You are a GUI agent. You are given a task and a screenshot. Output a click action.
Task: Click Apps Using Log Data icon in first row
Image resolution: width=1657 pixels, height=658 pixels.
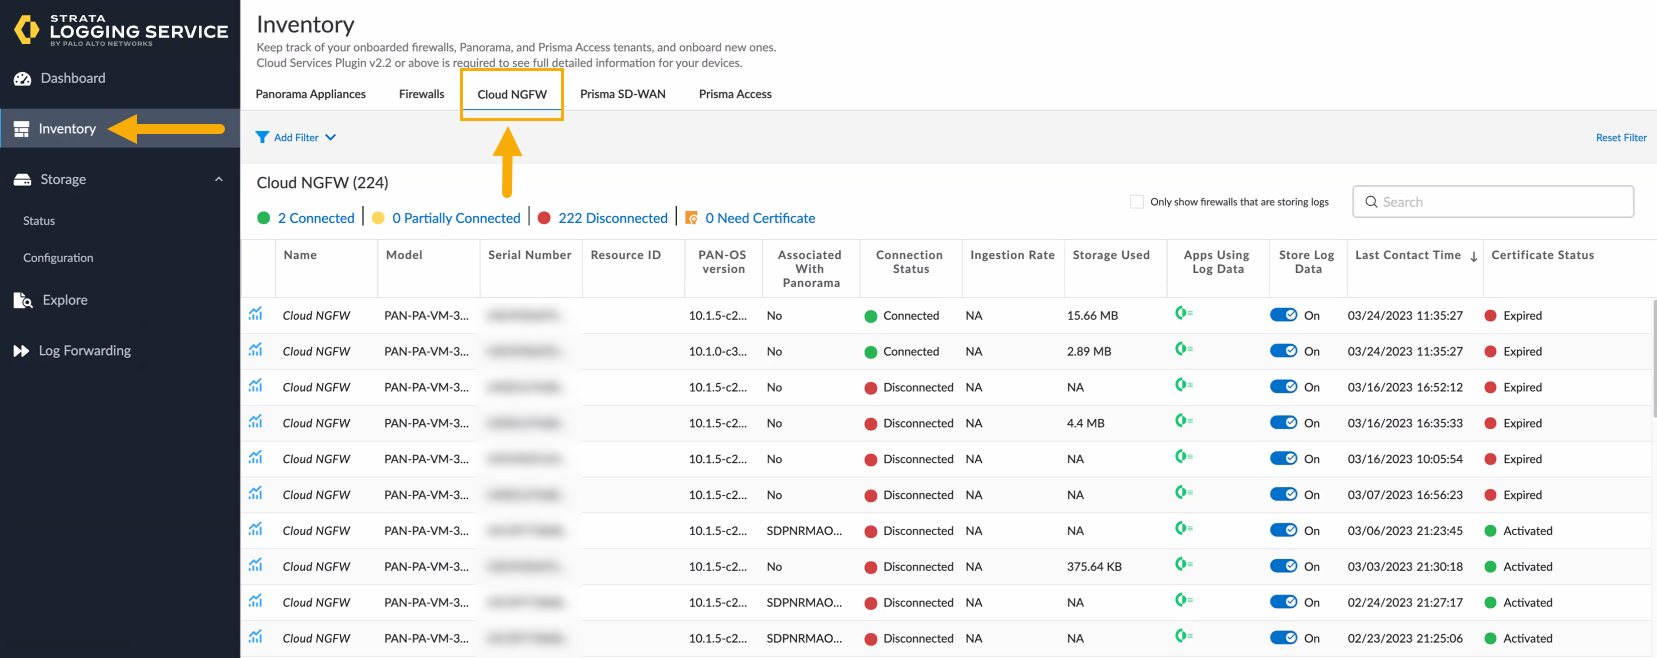pyautogui.click(x=1183, y=314)
